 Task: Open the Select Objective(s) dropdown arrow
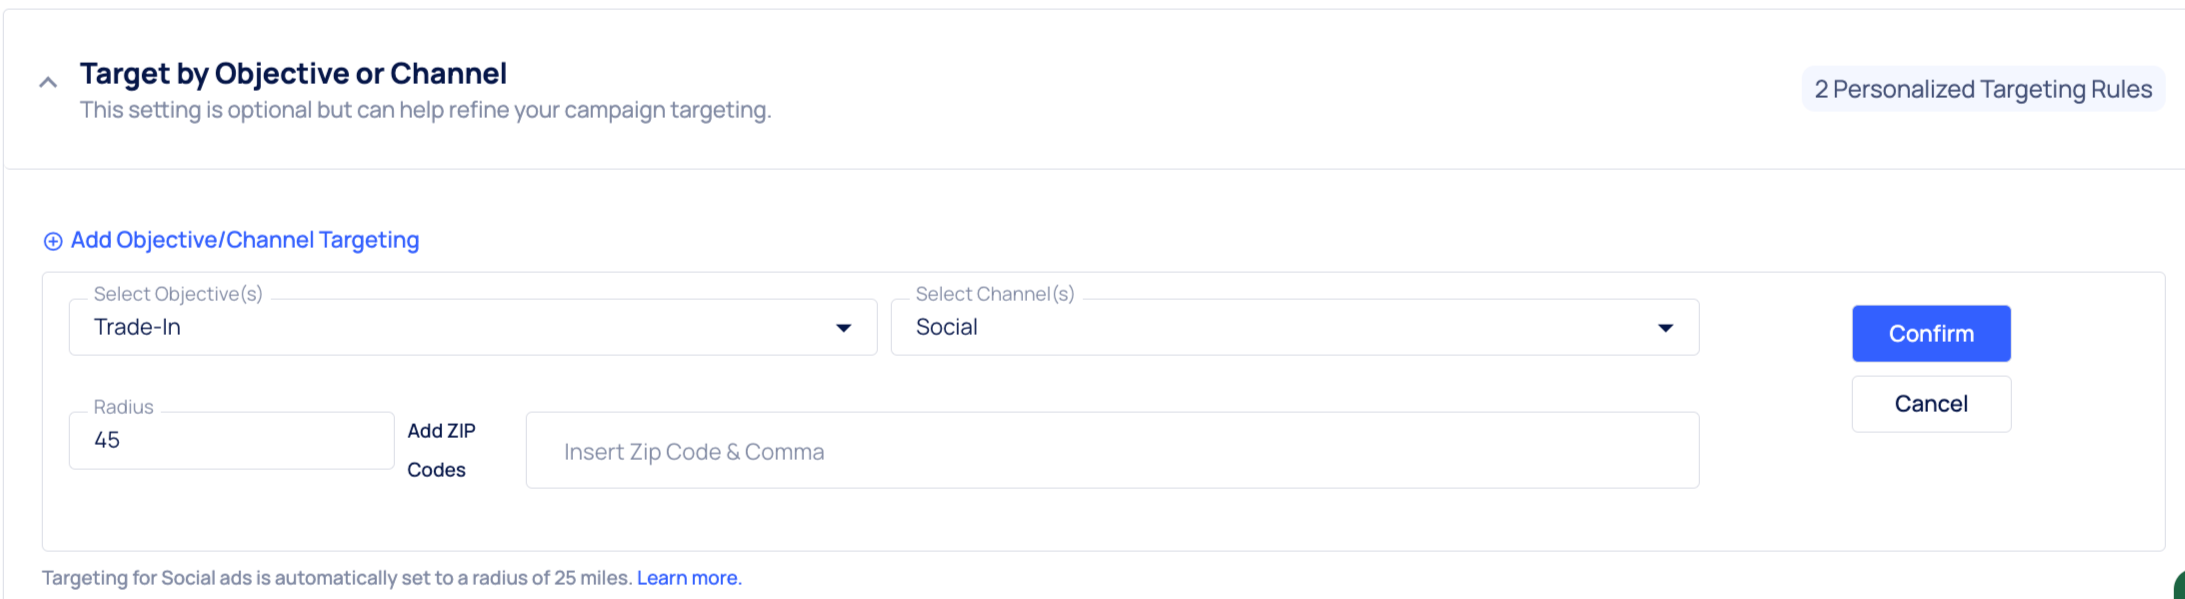pos(843,328)
